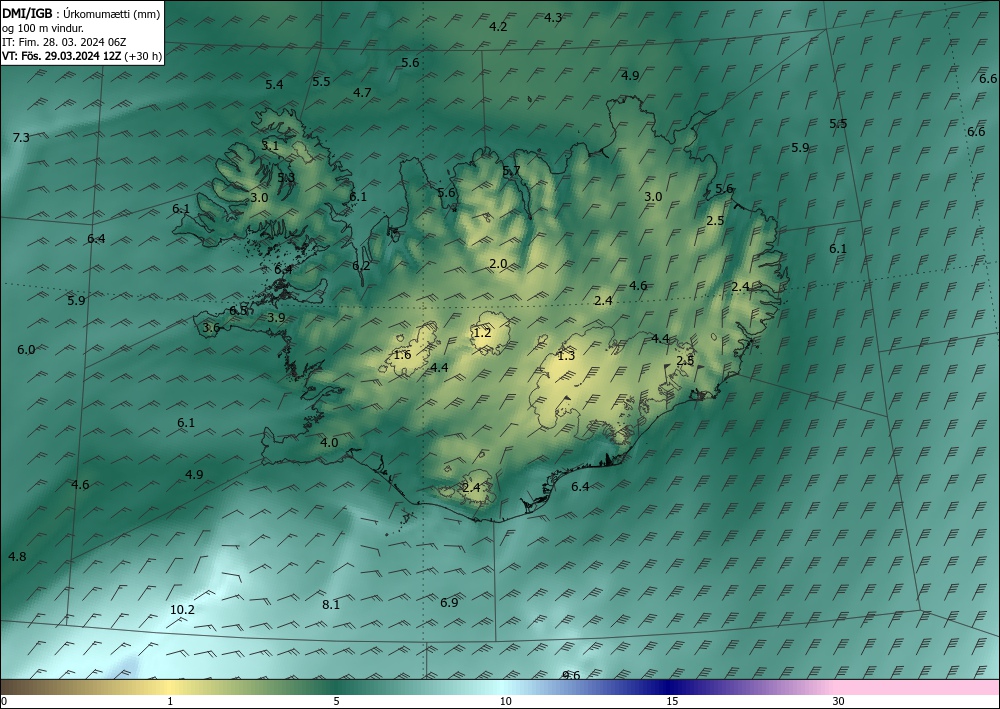1000x709 pixels.
Task: Click the 4.2 value at the top
Action: coord(498,26)
